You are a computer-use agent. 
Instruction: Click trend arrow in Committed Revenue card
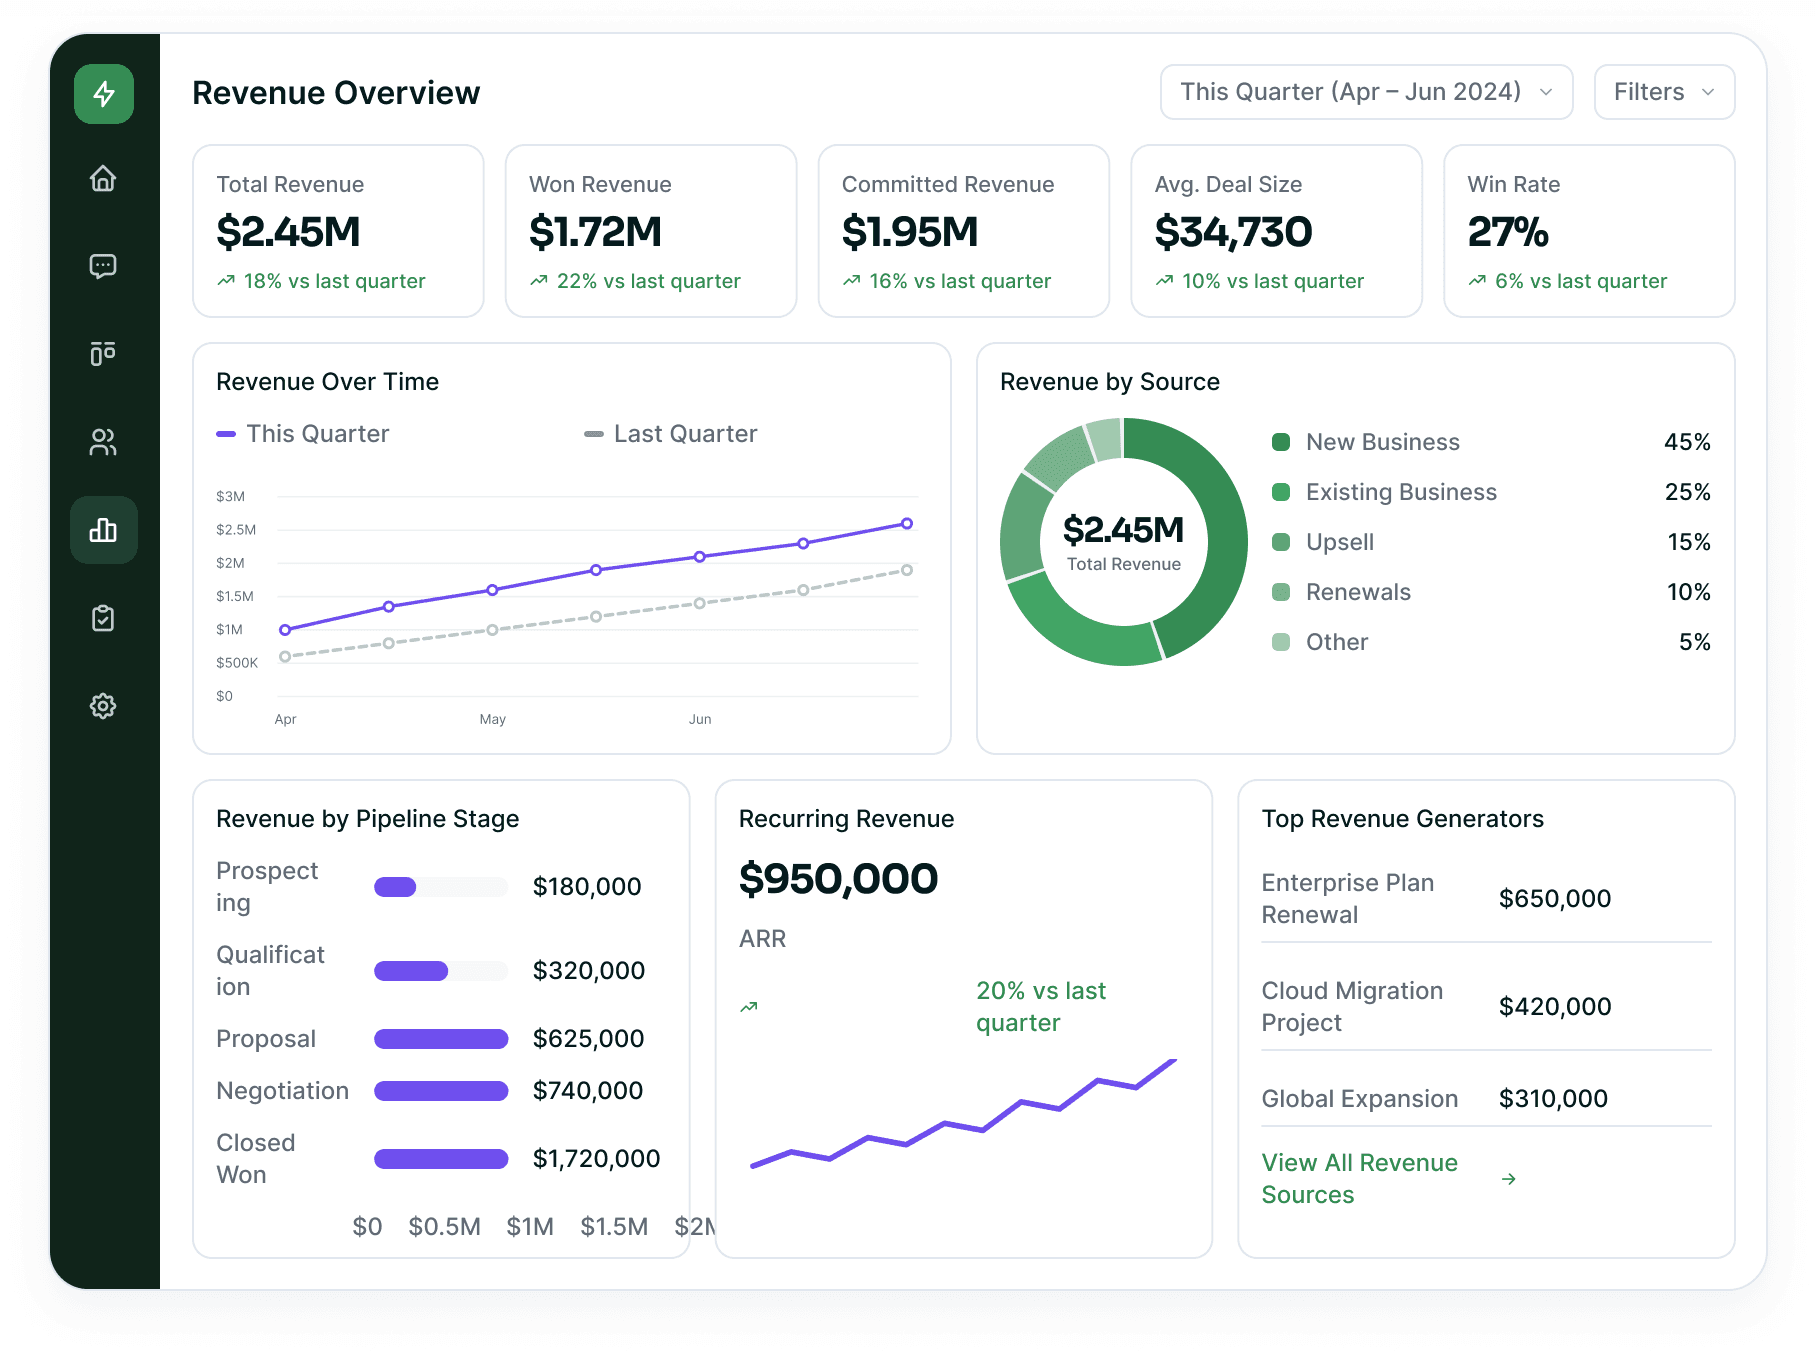(x=852, y=281)
